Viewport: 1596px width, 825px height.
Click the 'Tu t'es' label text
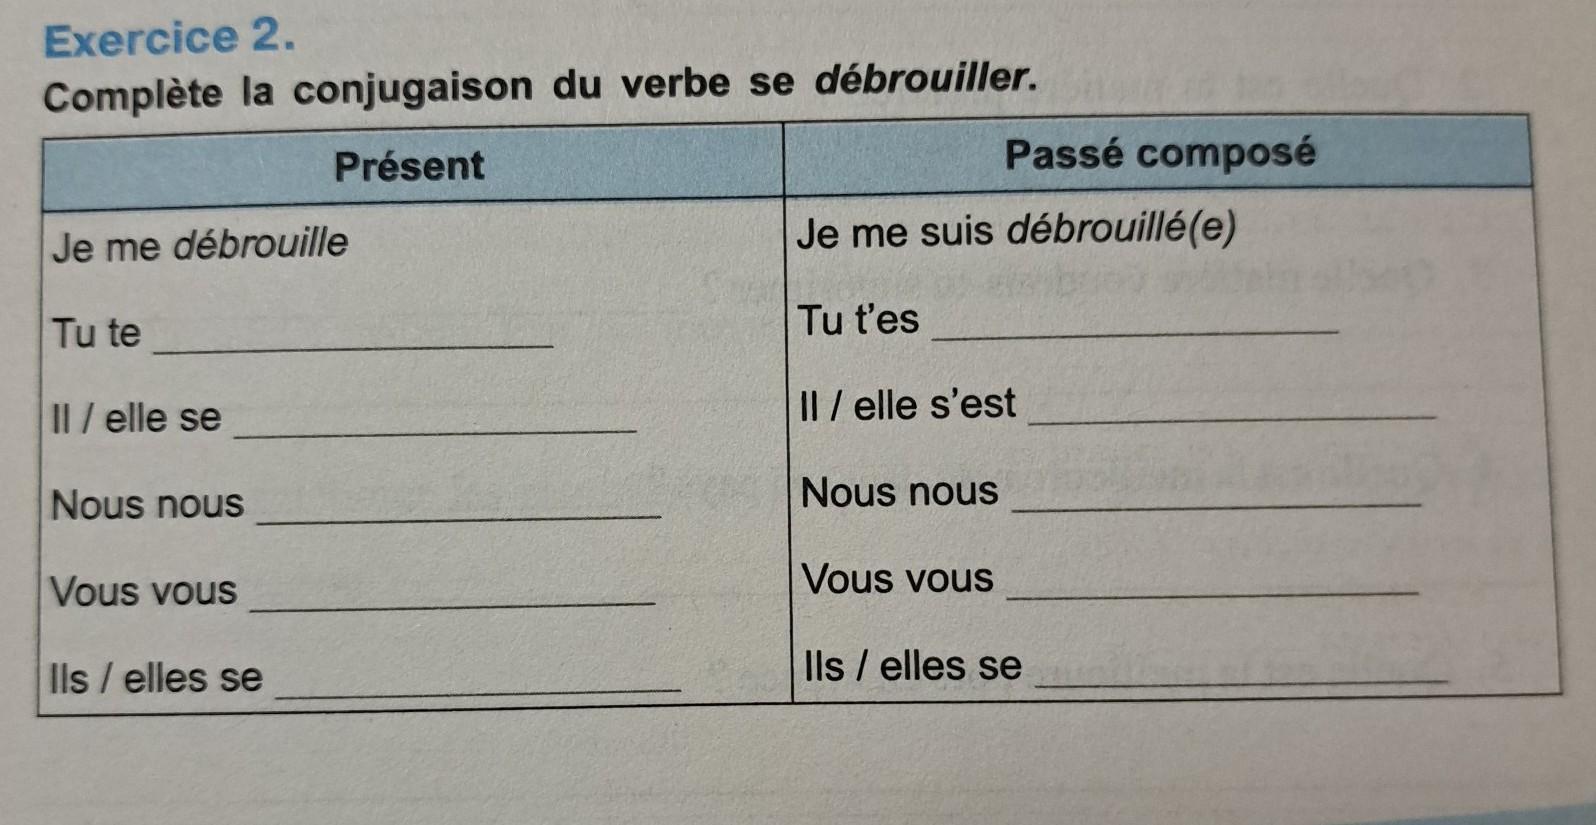(x=859, y=320)
